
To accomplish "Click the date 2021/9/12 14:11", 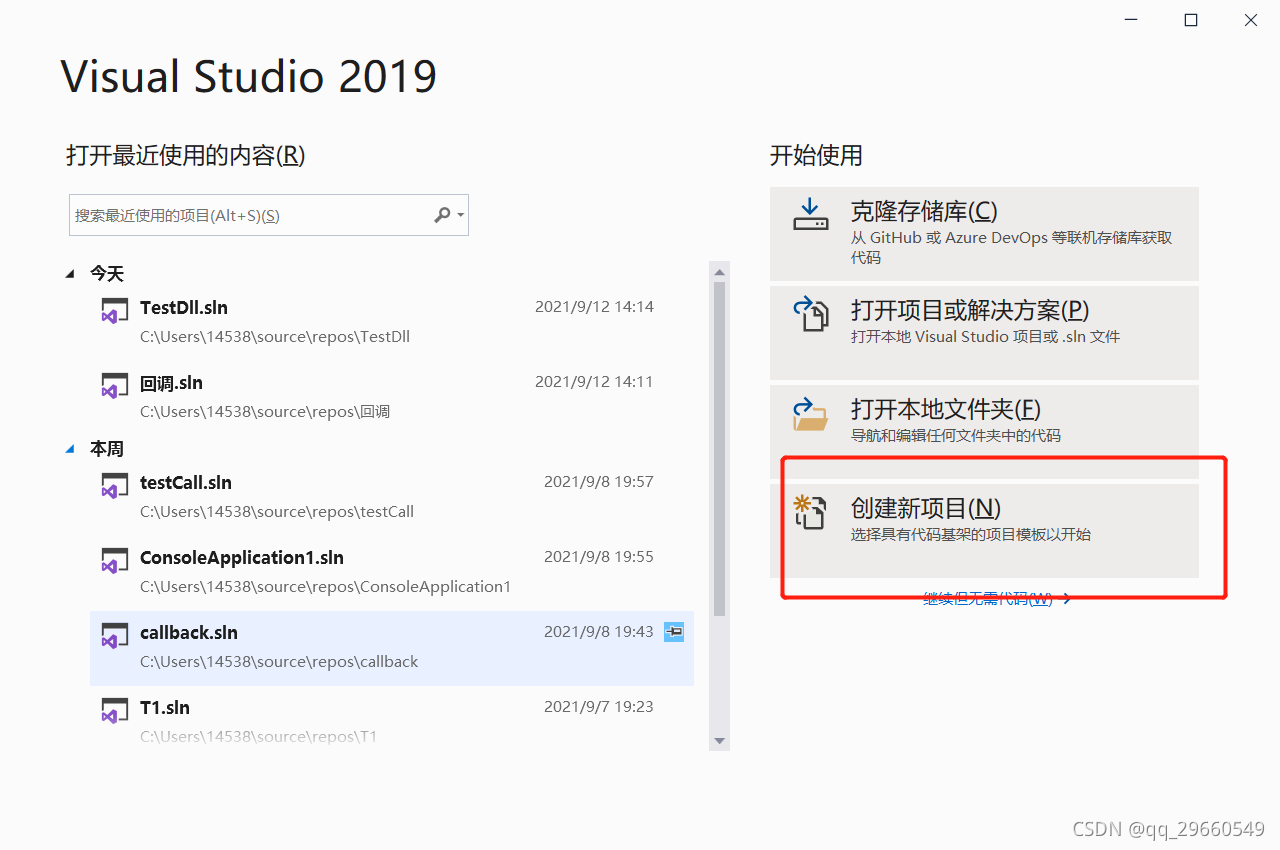I will pos(594,382).
